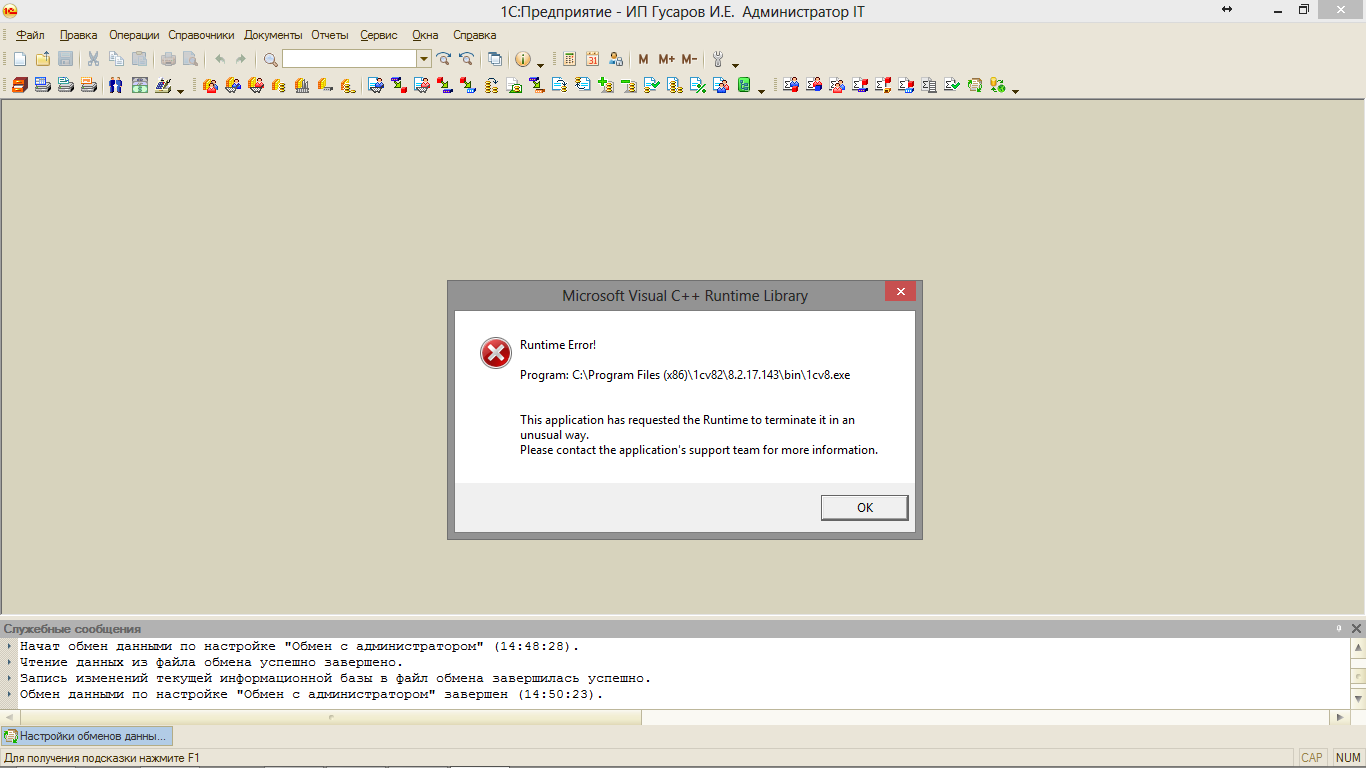The width and height of the screenshot is (1366, 768).
Task: Click the Find magnifier icon
Action: tap(270, 59)
